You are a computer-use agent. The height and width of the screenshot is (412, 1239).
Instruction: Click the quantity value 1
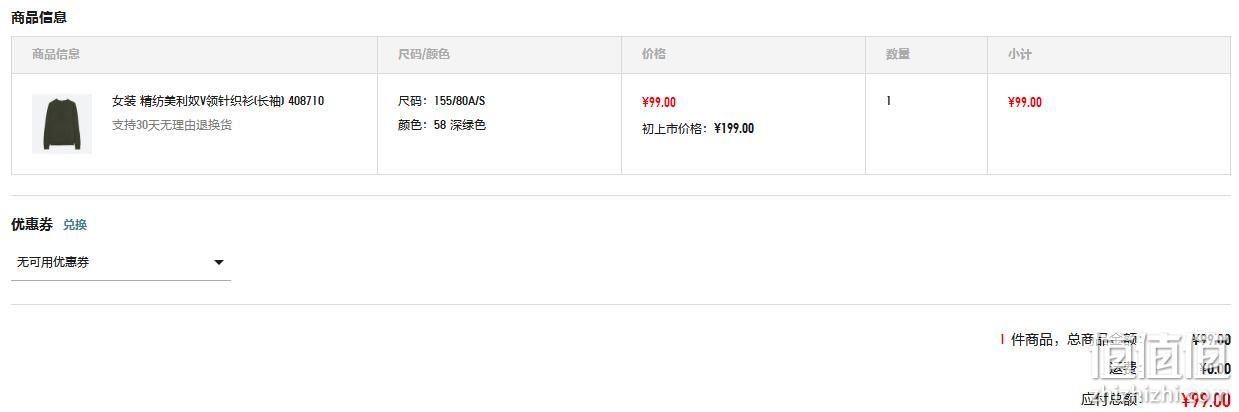pyautogui.click(x=888, y=101)
